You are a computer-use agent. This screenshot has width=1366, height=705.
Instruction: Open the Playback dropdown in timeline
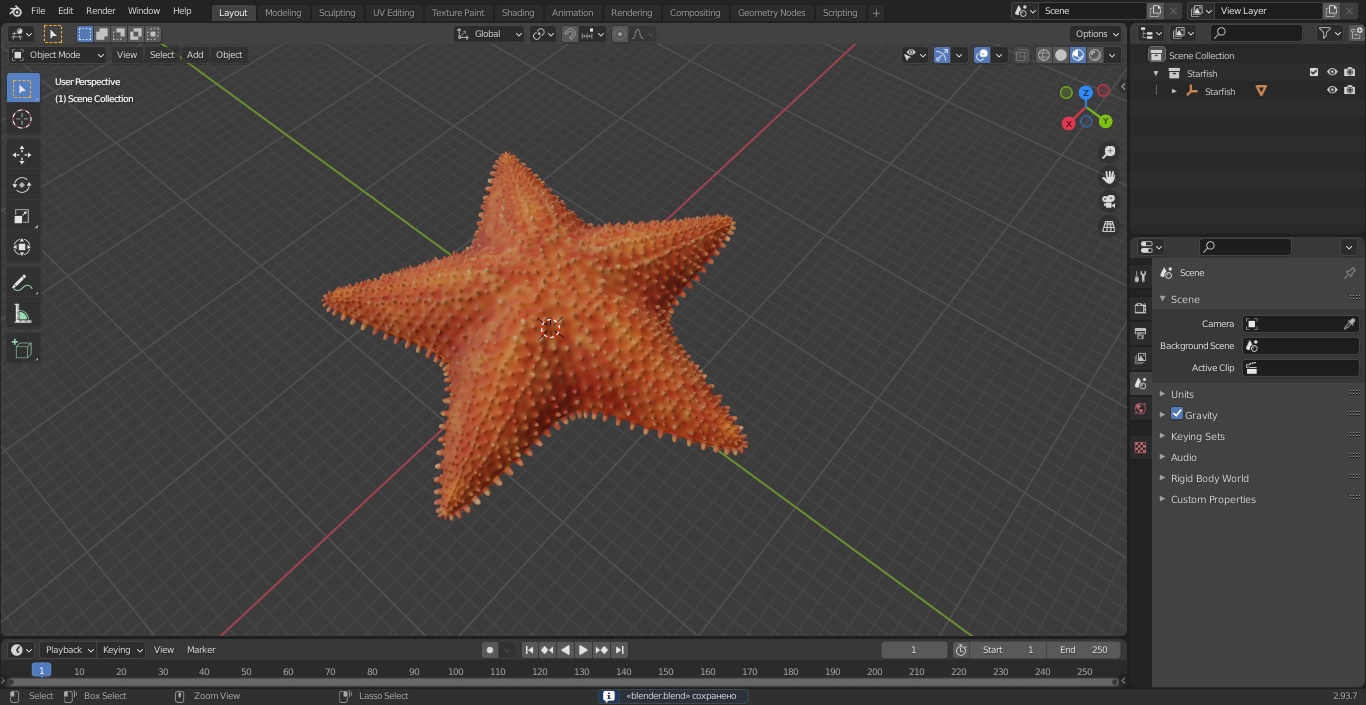coord(69,650)
